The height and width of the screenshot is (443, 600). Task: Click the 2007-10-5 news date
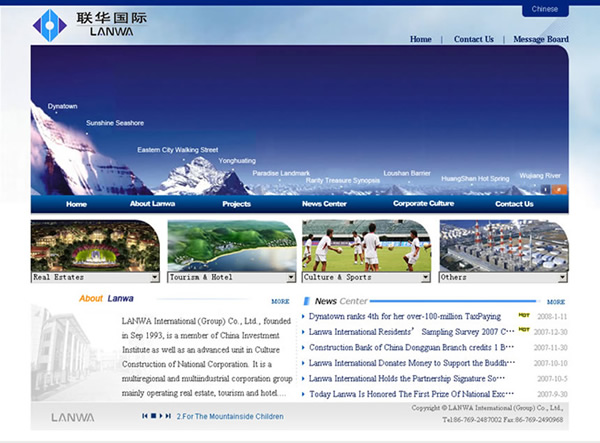point(552,378)
